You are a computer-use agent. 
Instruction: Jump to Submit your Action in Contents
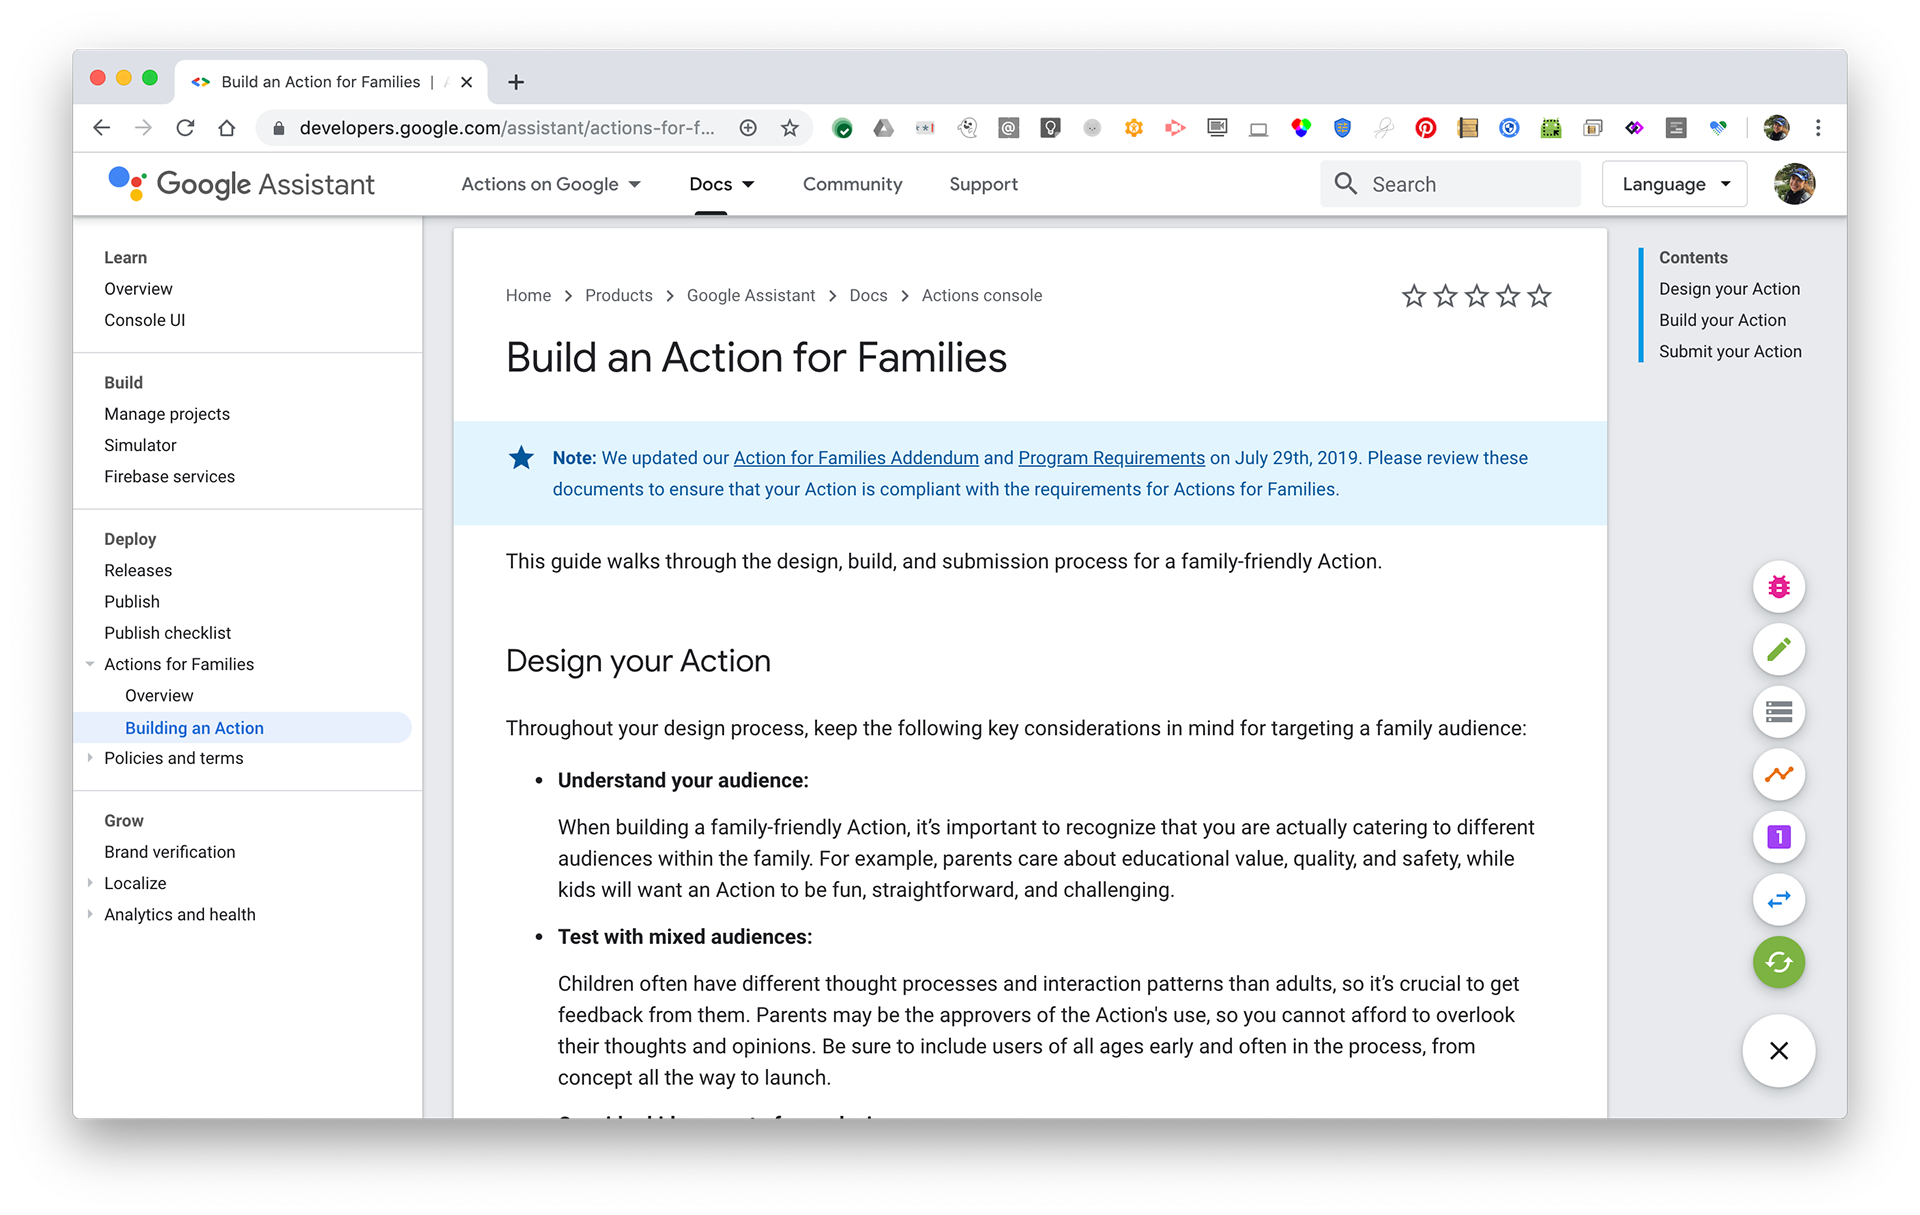(x=1730, y=352)
